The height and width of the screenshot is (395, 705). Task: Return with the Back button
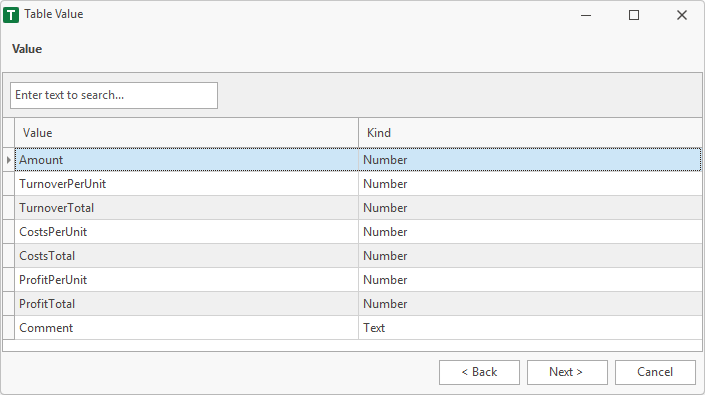[x=479, y=372]
